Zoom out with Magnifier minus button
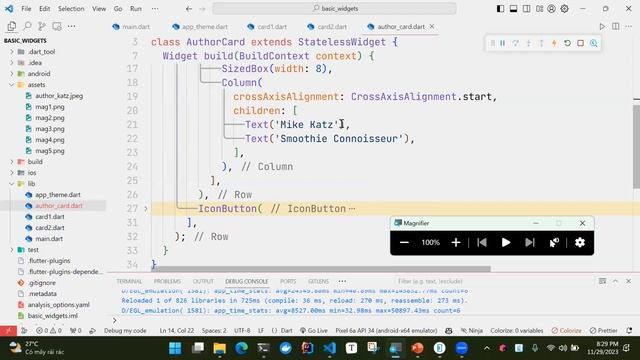This screenshot has width=640, height=360. (x=404, y=242)
